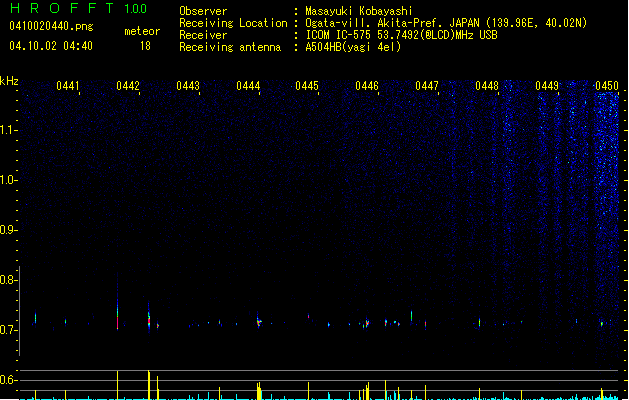This screenshot has width=629, height=400.
Task: Click the 0.7 frequency axis label
Action: click(x=7, y=330)
